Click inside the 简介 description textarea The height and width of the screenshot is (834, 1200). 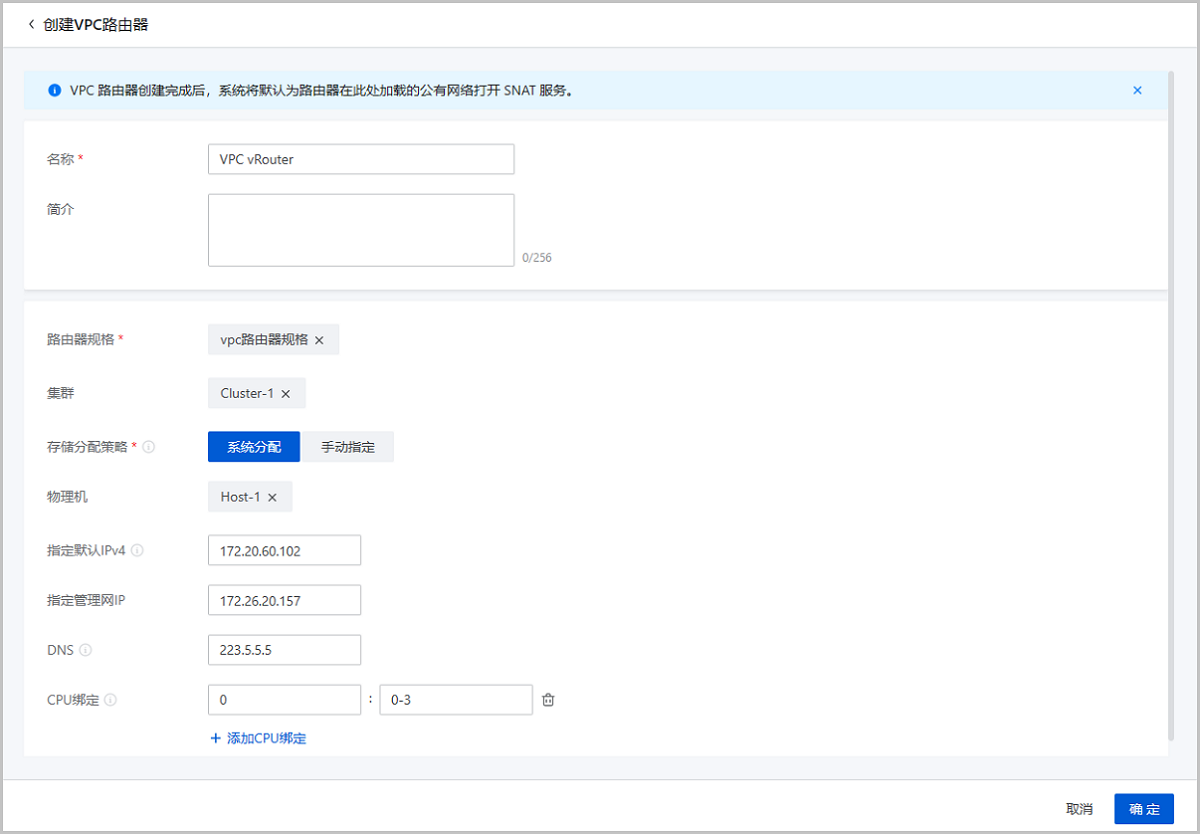click(360, 229)
